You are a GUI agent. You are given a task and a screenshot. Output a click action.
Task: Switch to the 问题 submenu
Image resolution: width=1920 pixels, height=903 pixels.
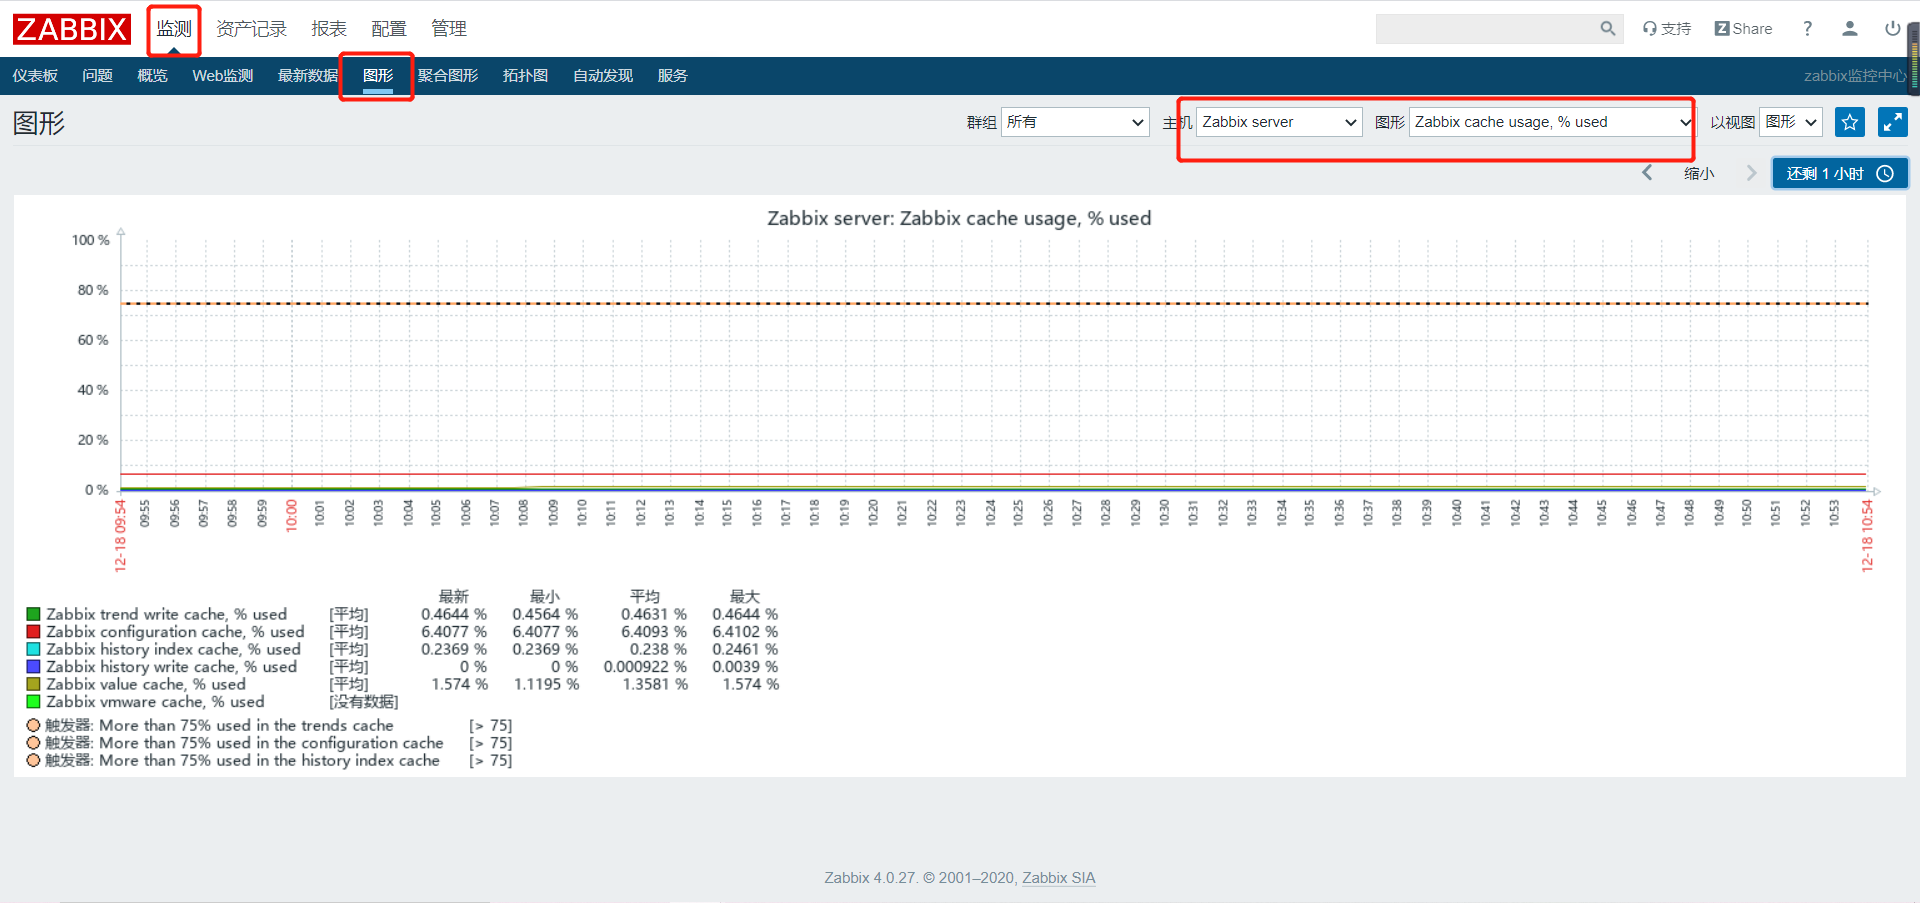coord(97,76)
